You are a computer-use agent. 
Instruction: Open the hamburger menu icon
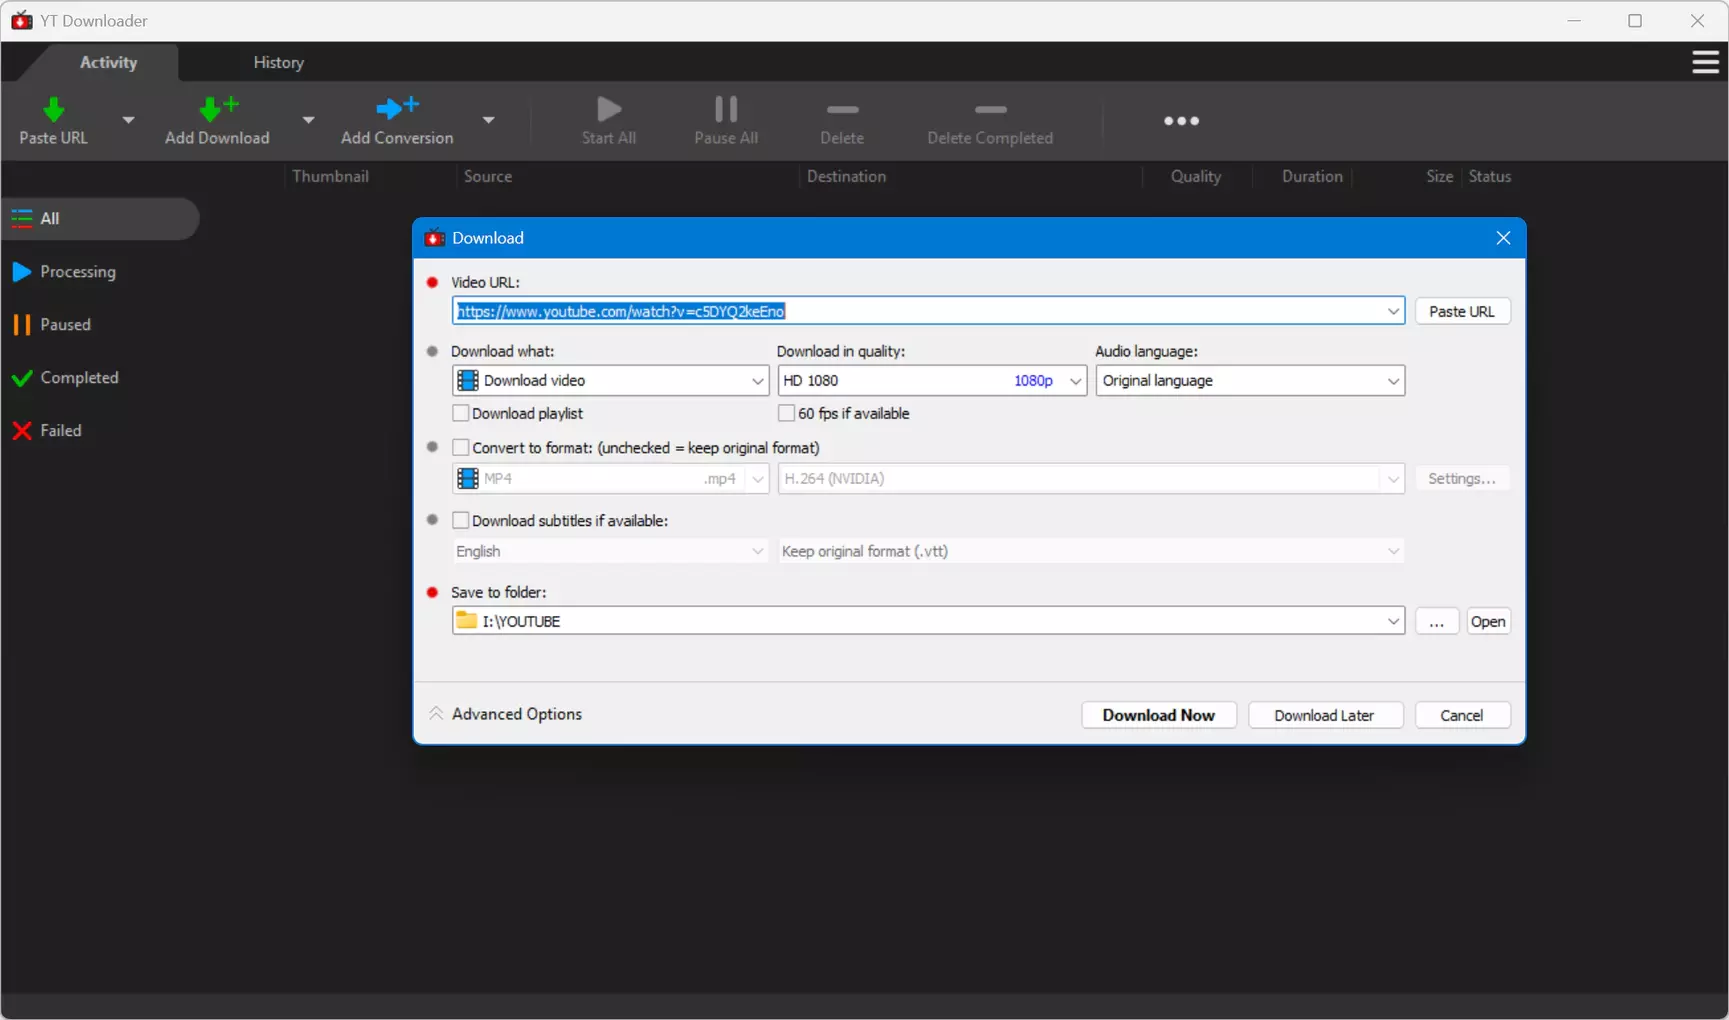[x=1705, y=62]
